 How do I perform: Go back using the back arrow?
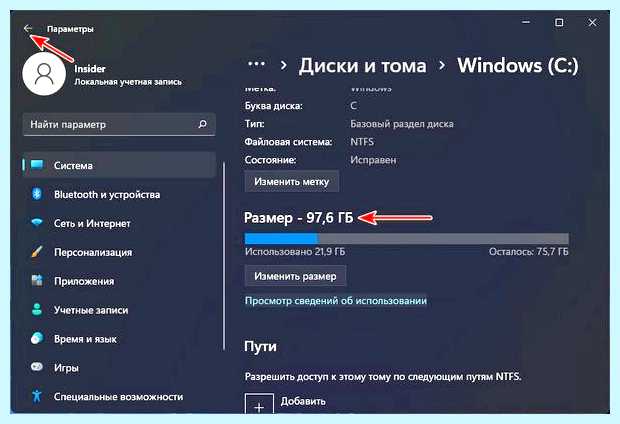[28, 28]
